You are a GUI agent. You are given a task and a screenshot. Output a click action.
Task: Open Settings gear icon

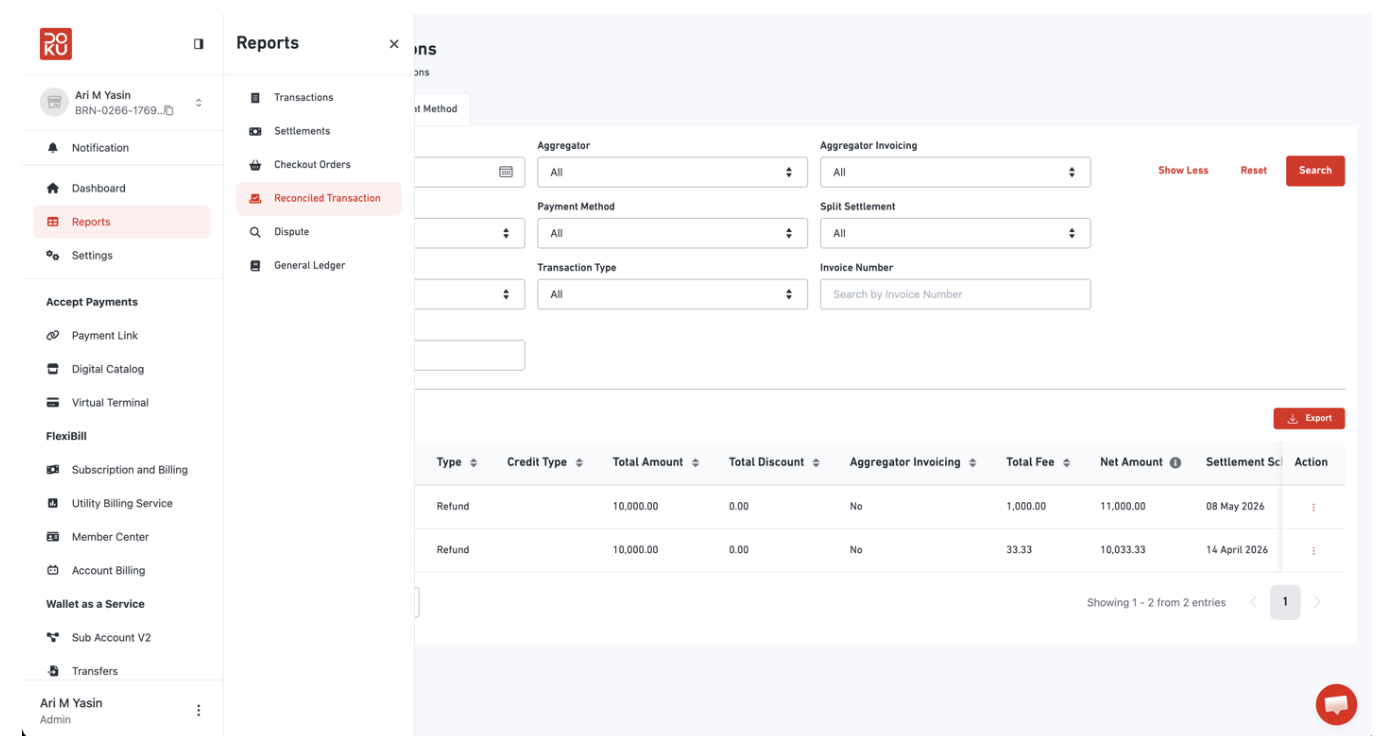pyautogui.click(x=53, y=256)
